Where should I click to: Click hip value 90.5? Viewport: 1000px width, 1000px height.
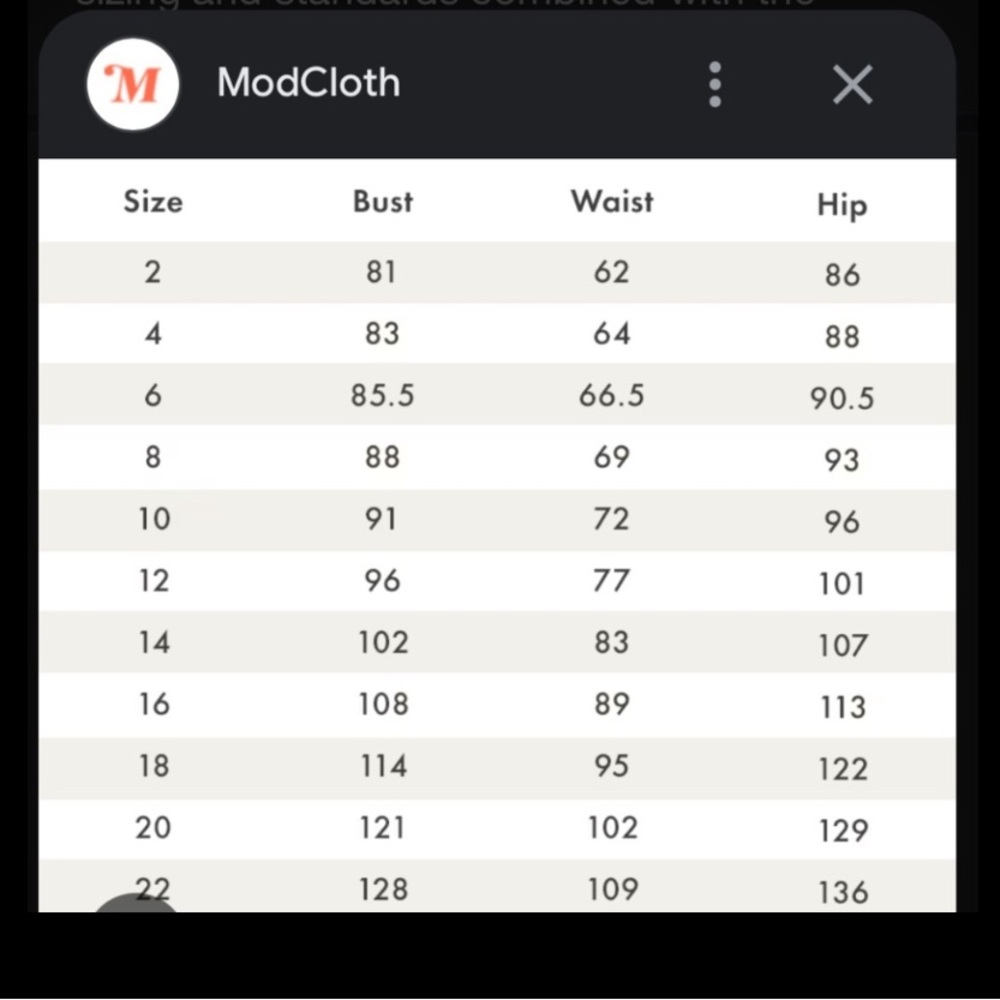point(842,400)
